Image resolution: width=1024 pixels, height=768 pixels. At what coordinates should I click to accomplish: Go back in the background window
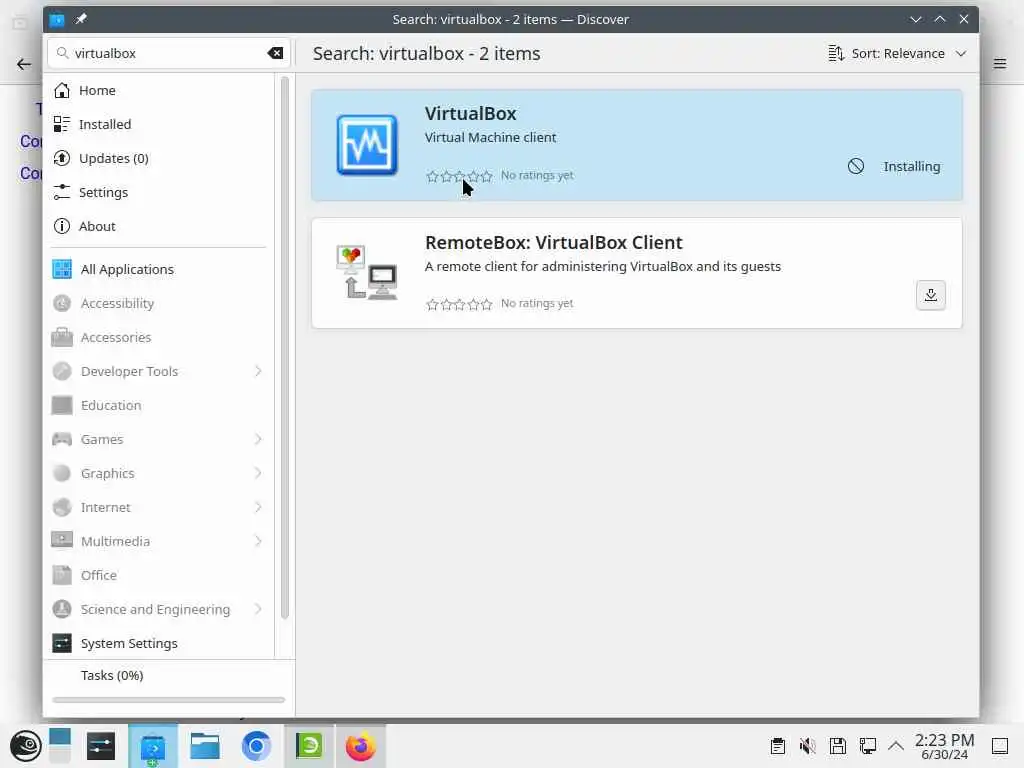tap(24, 64)
